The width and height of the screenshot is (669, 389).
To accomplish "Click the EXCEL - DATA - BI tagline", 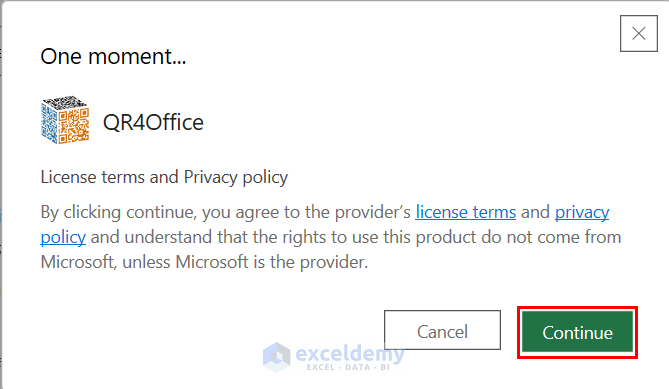I will tap(348, 367).
